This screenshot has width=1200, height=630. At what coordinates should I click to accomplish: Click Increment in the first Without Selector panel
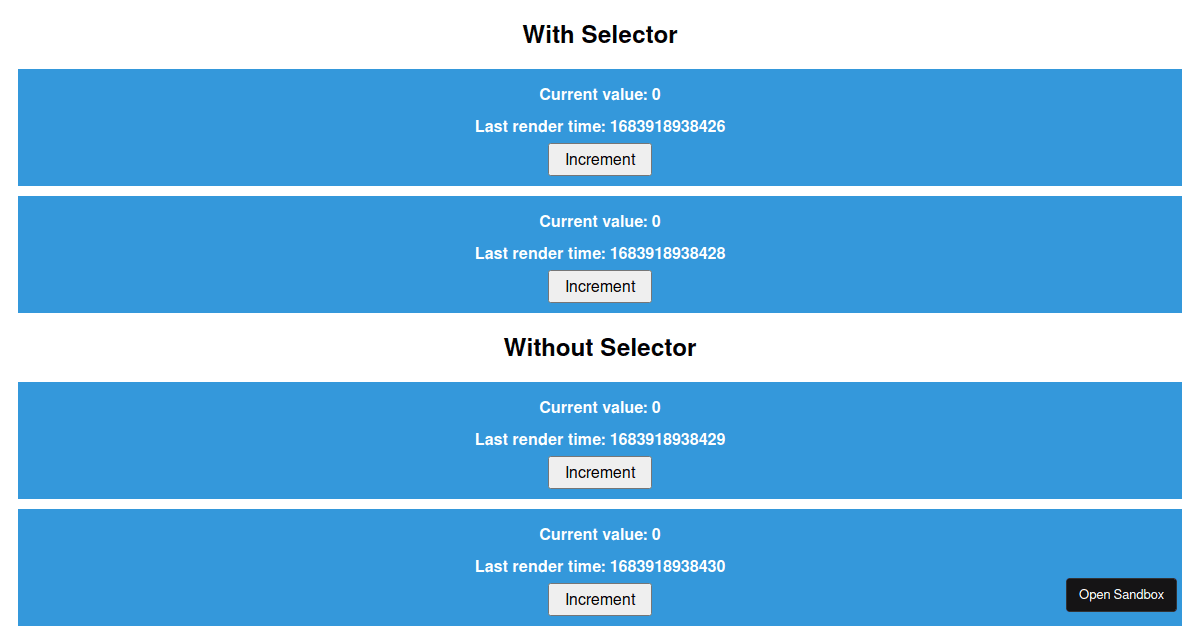(600, 473)
